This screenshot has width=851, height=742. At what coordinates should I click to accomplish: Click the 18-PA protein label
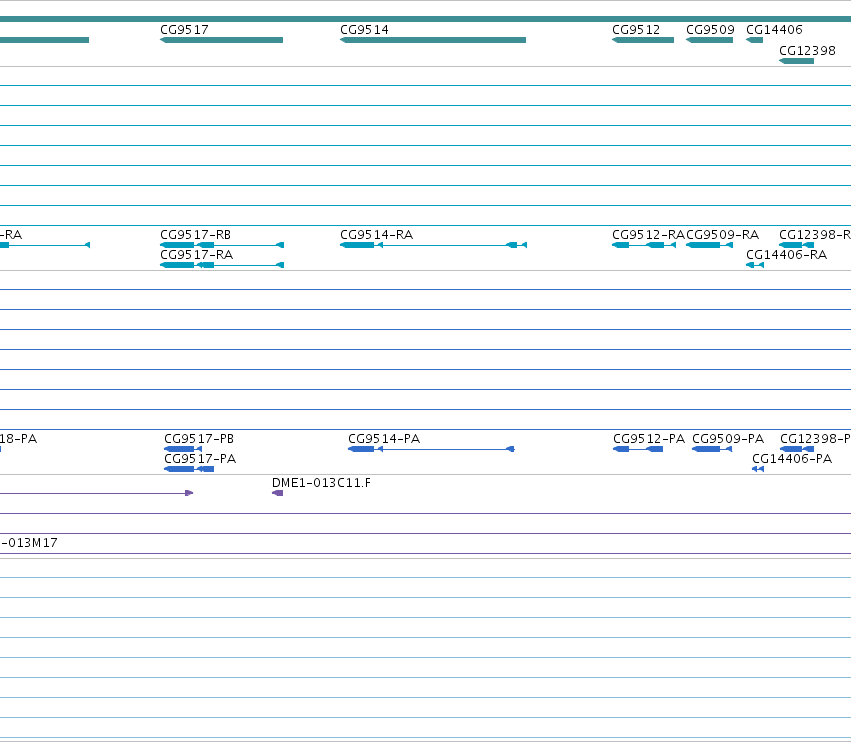tap(18, 439)
